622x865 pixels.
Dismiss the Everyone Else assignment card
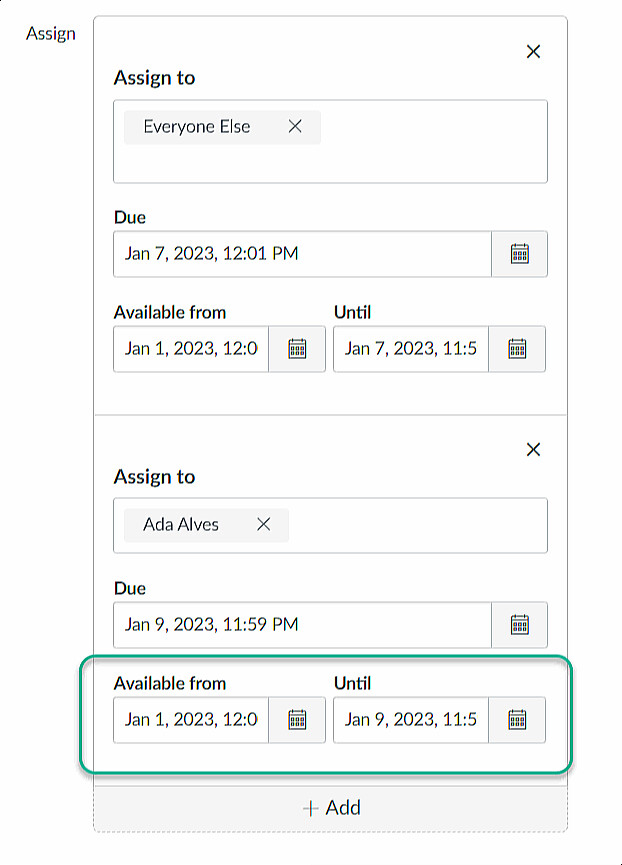tap(533, 51)
